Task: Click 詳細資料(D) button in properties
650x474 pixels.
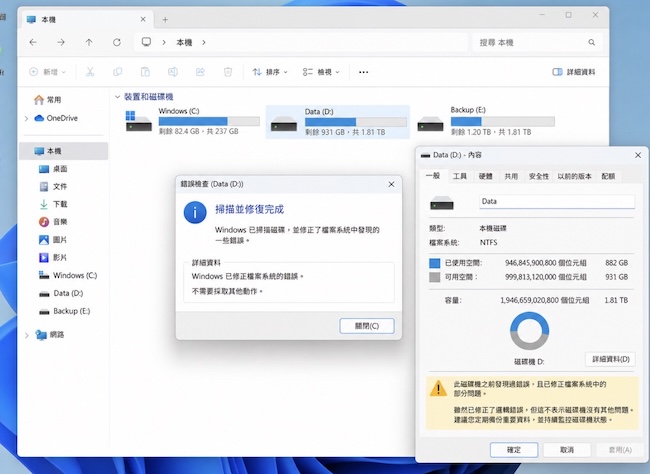Action: [611, 359]
